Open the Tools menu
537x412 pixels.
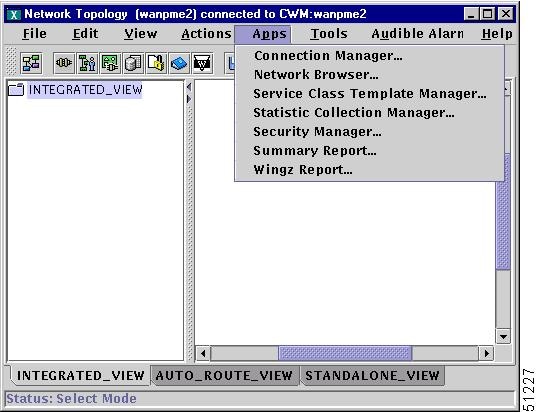coord(329,34)
